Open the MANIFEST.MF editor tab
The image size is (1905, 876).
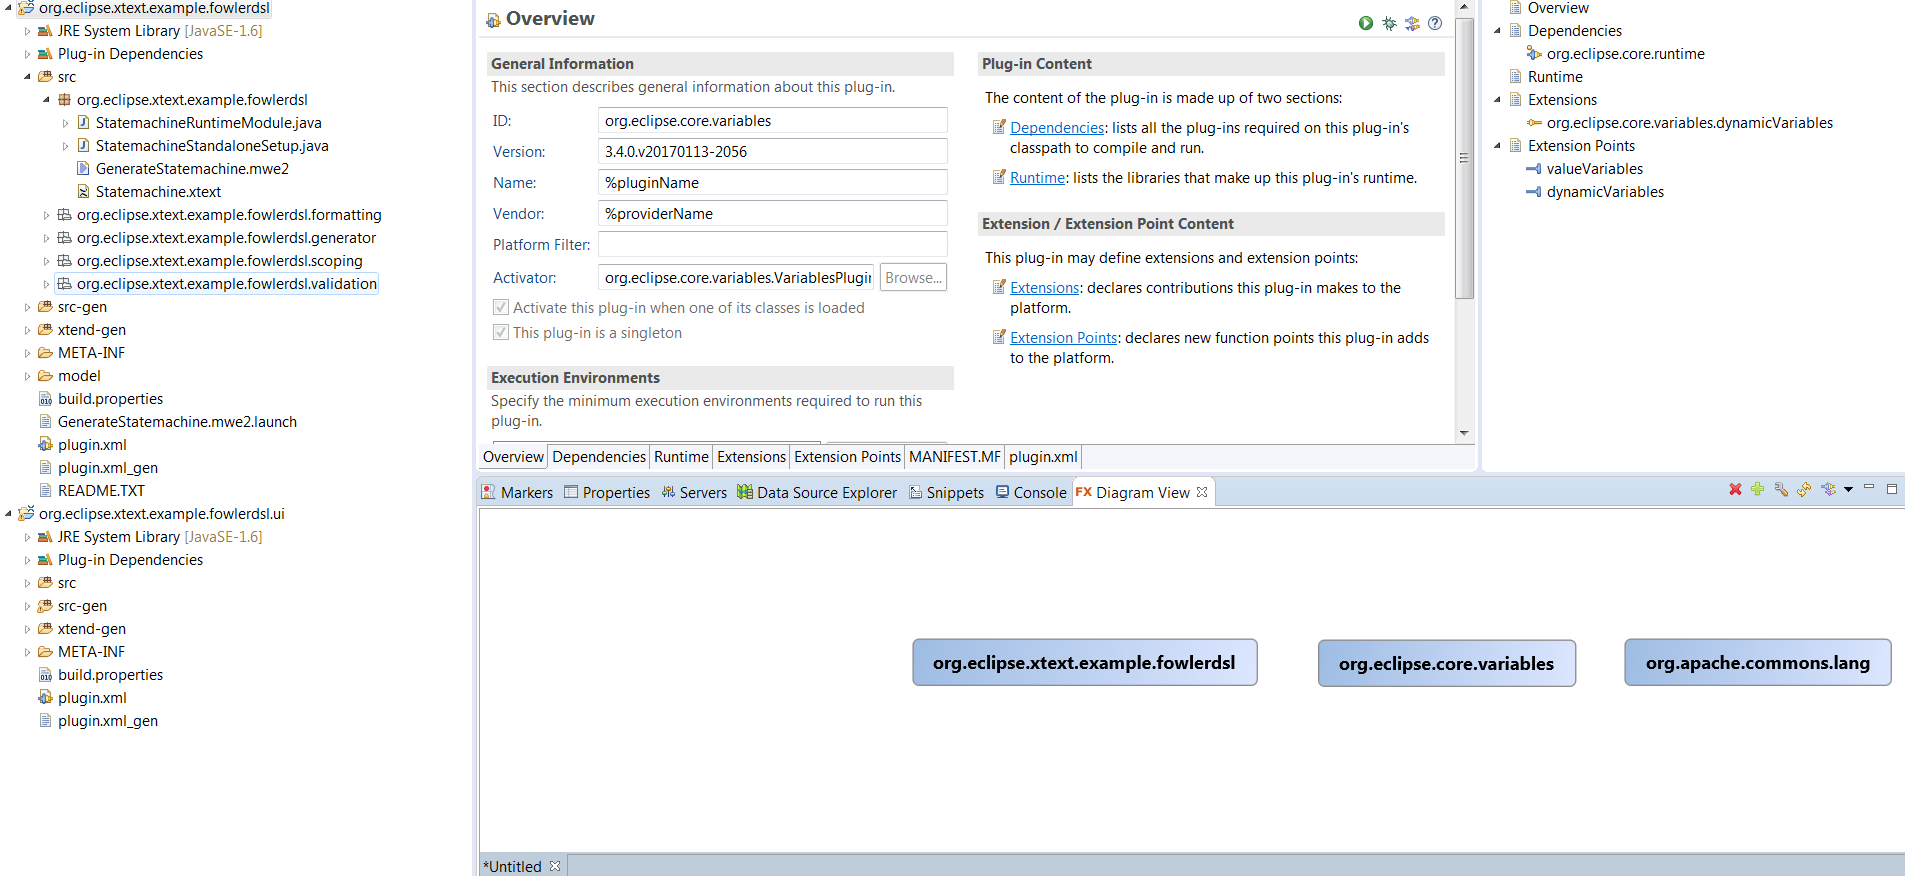[x=955, y=457]
